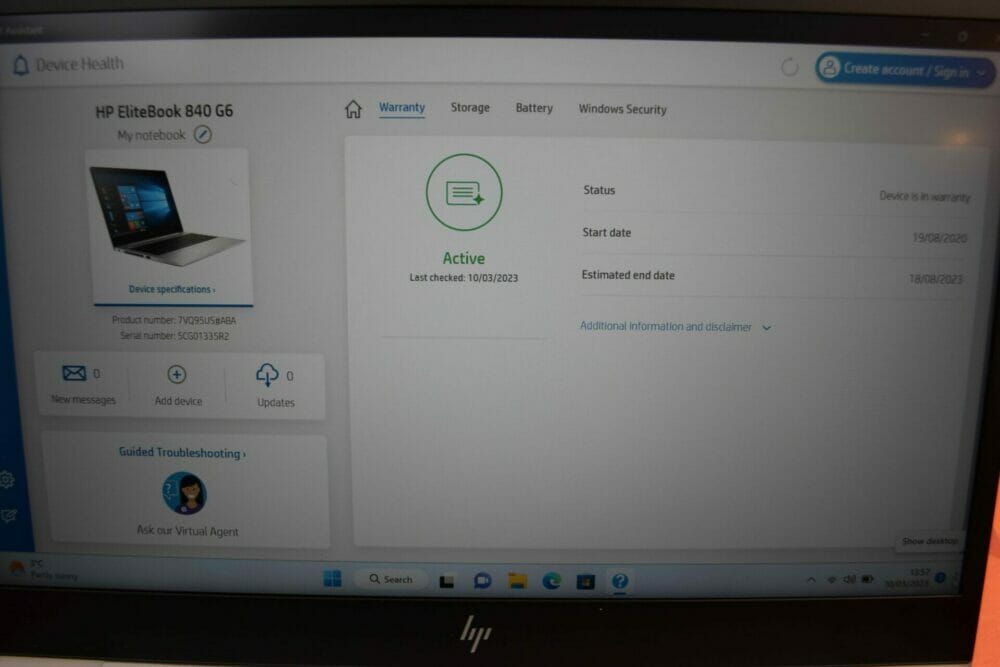
Task: Click the EliteBook laptop product image
Action: 168,215
